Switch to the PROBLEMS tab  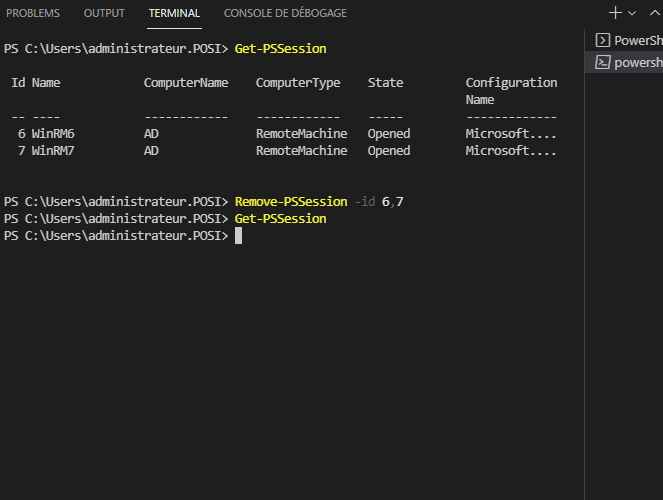(x=33, y=13)
